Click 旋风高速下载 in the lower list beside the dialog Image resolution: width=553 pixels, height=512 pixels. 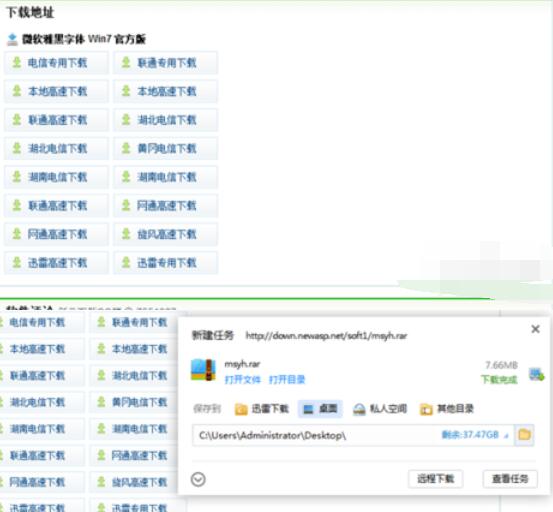coord(134,482)
